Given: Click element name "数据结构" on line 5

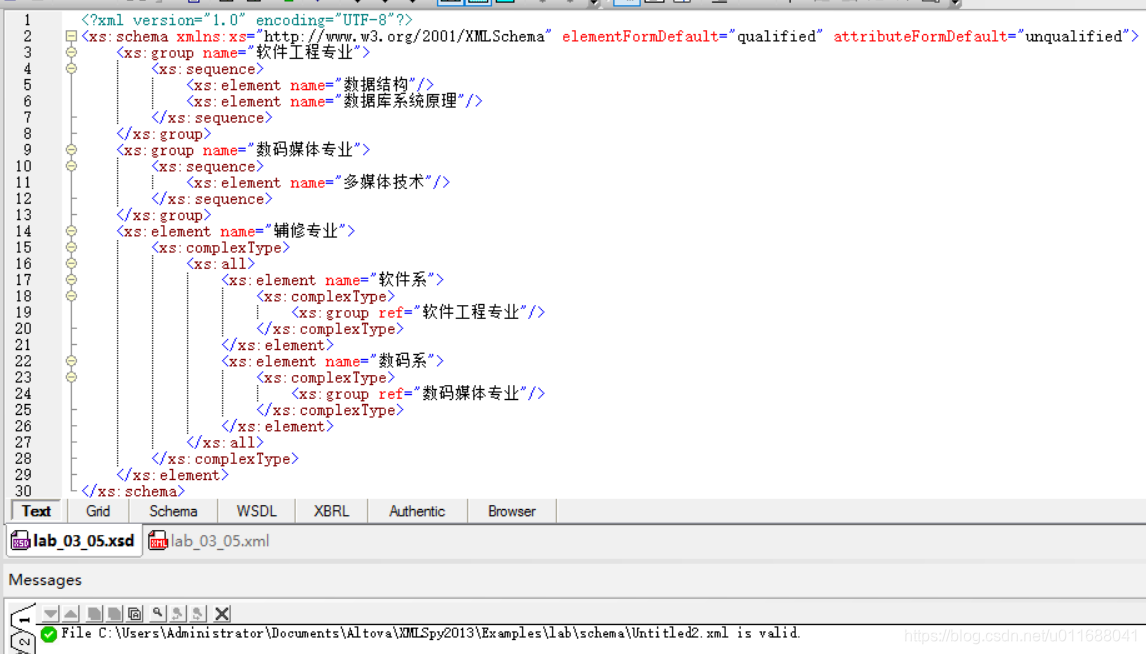Looking at the screenshot, I should 376,85.
